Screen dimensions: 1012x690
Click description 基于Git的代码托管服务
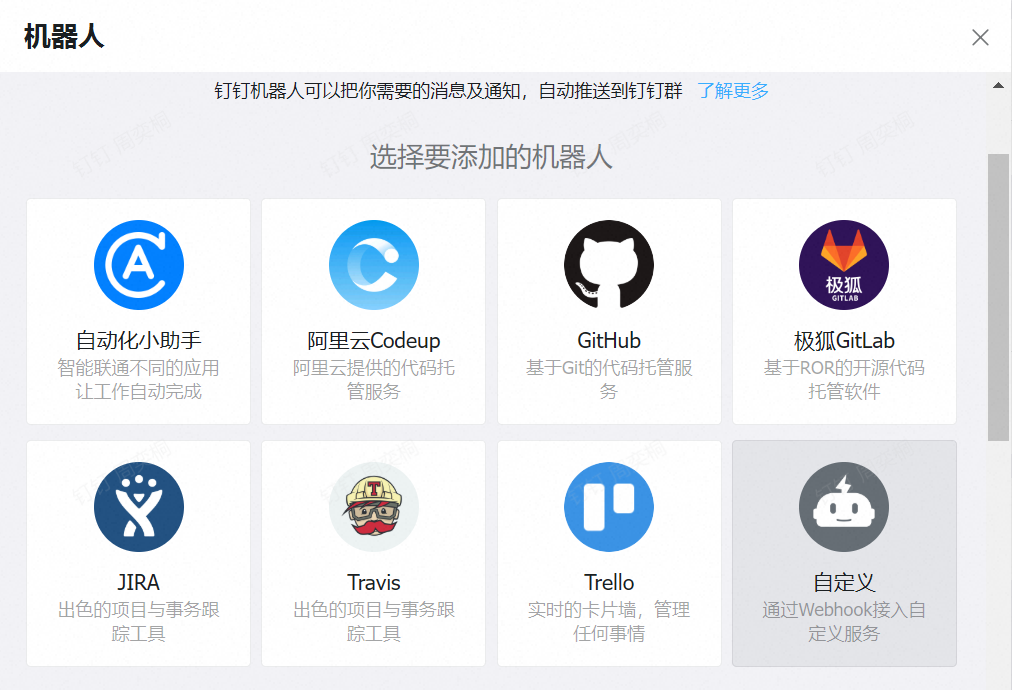pyautogui.click(x=609, y=380)
